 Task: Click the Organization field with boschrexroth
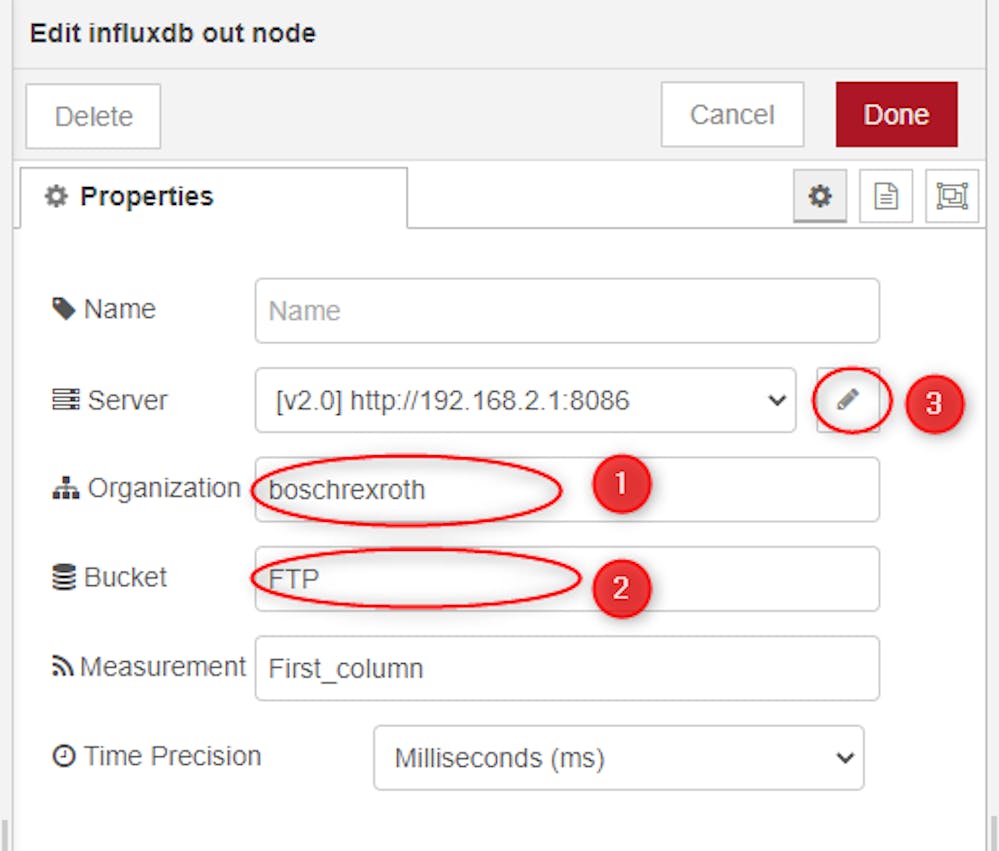coord(567,489)
